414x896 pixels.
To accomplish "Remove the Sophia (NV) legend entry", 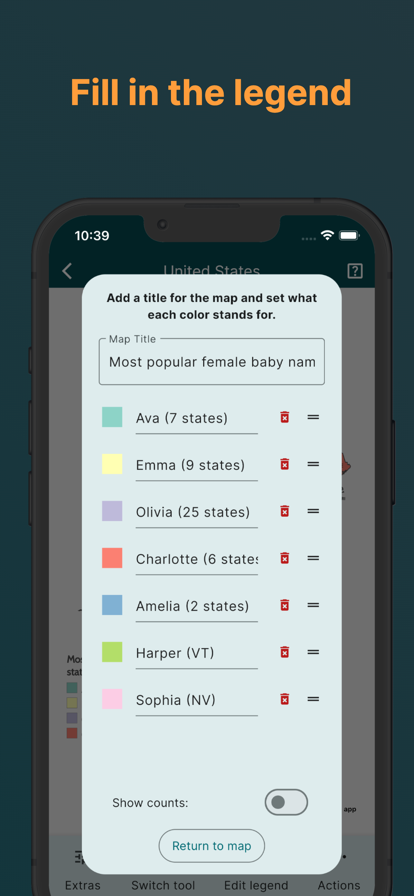I will [284, 698].
